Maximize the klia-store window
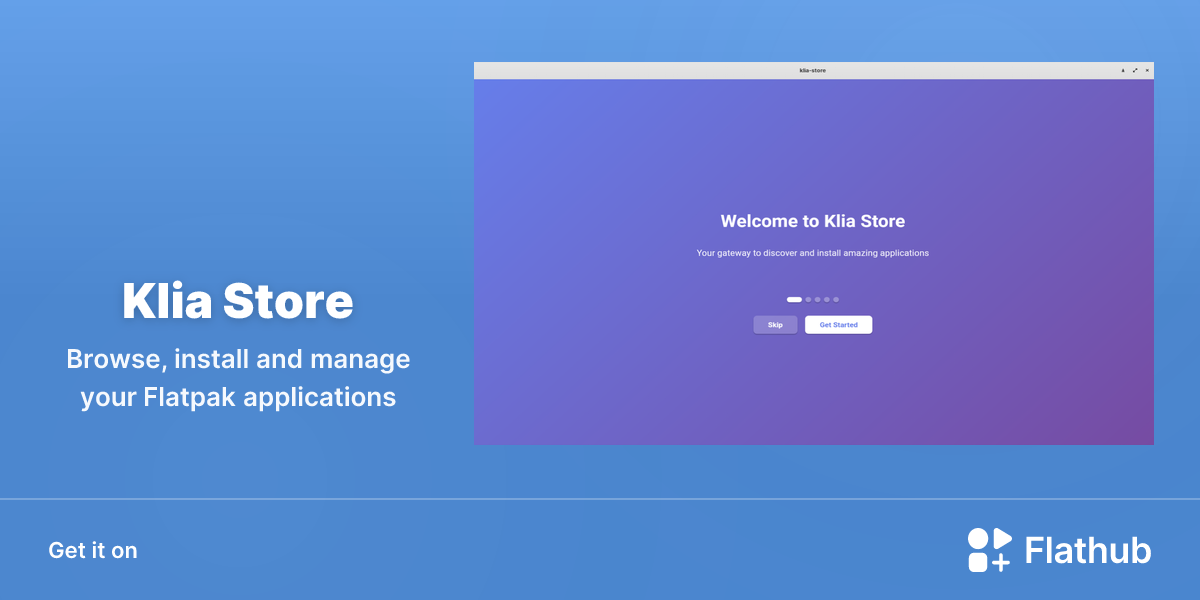Viewport: 1200px width, 600px height. 1135,70
